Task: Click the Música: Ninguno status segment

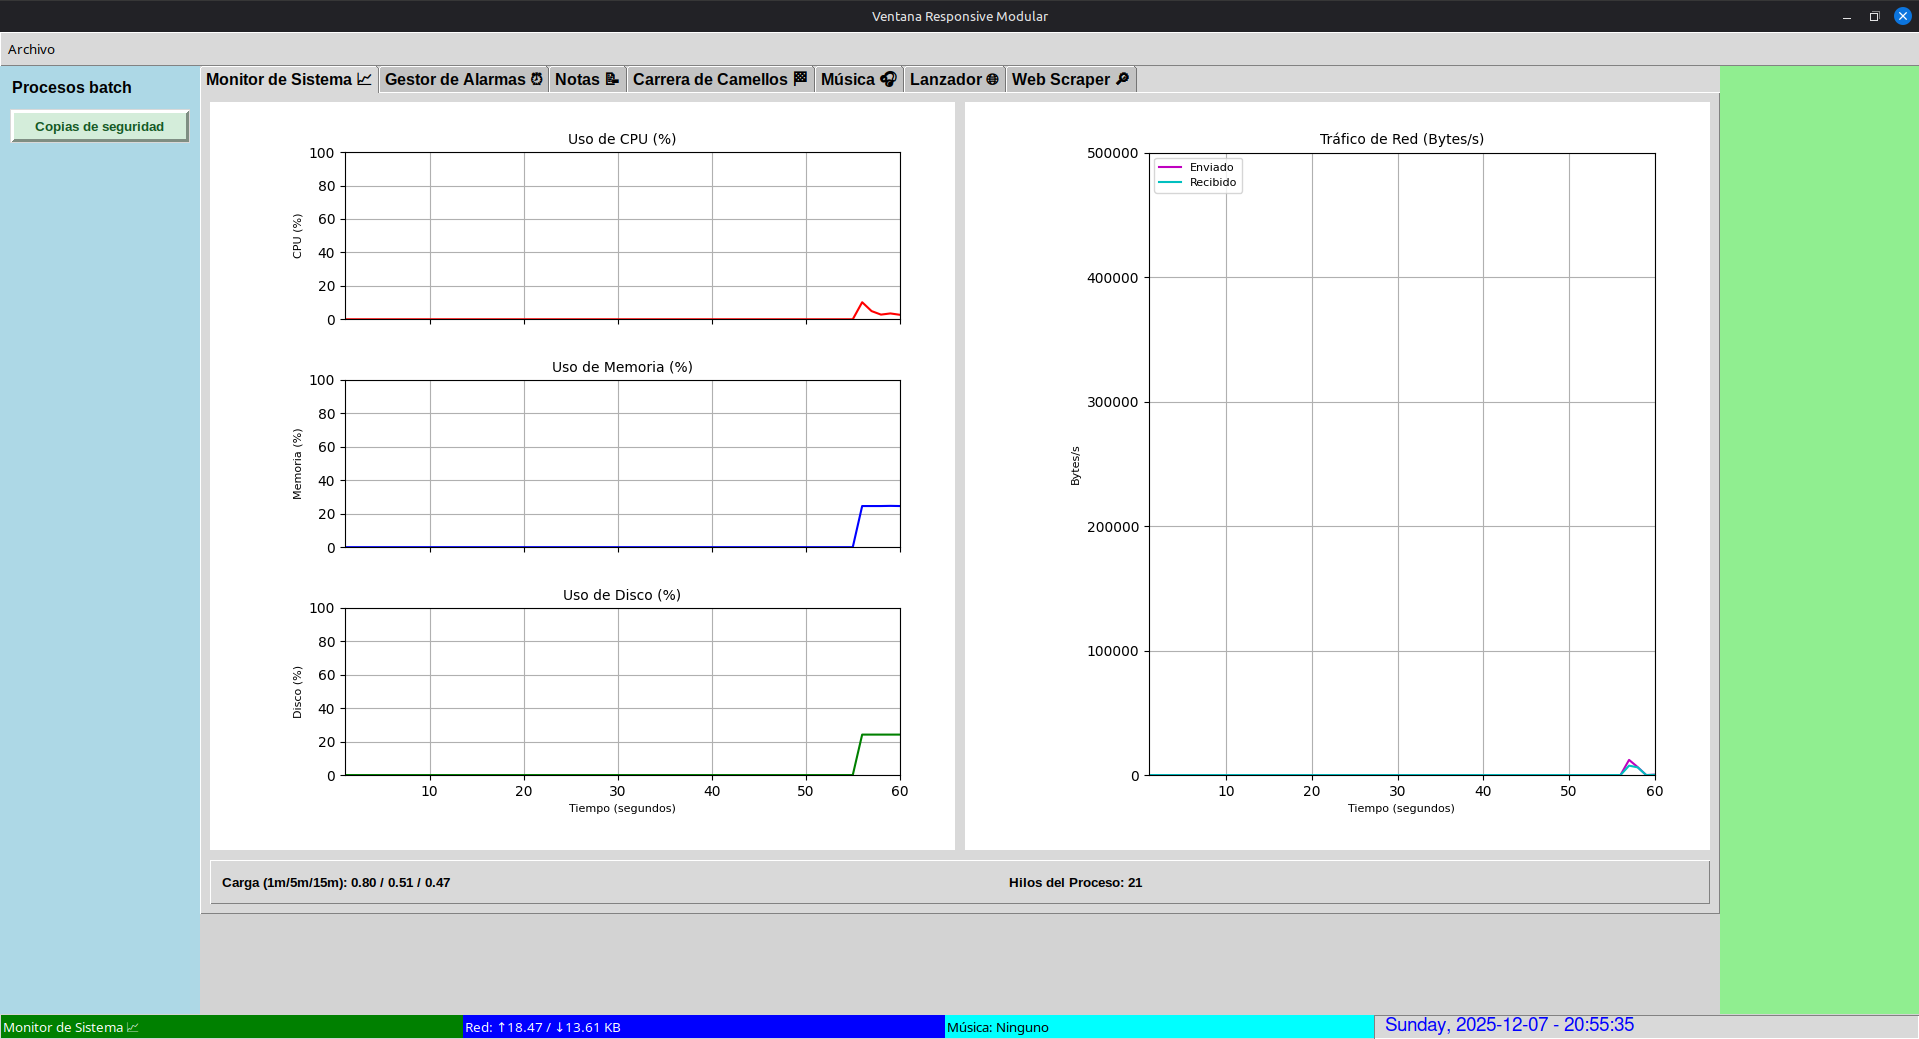Action: tap(1158, 1027)
